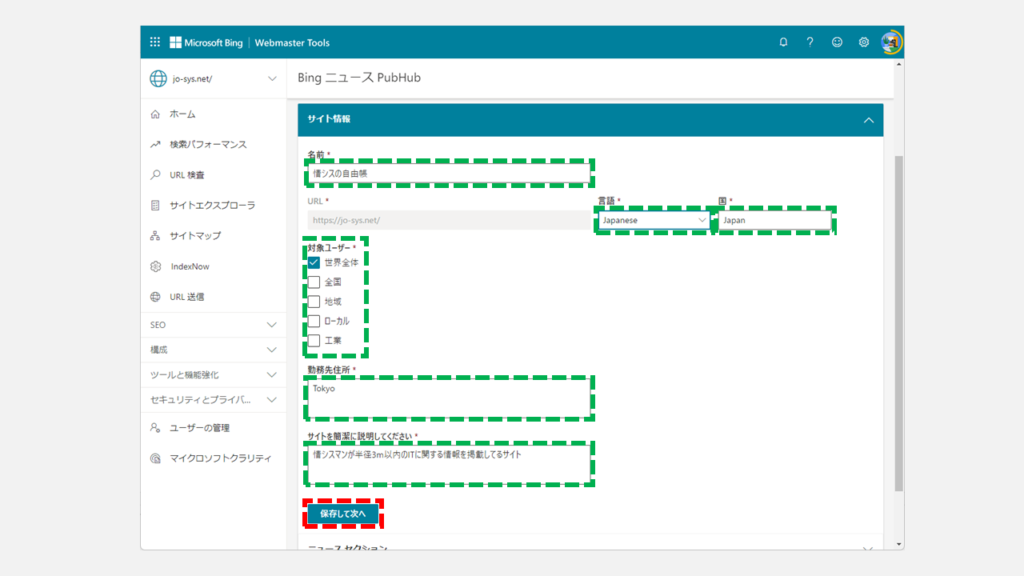
Task: Click the Microsoft Bing logo
Action: (x=207, y=43)
